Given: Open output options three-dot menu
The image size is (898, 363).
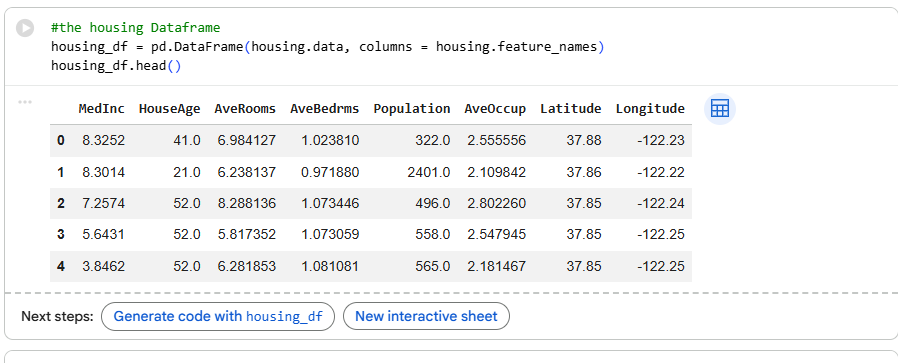Looking at the screenshot, I should [25, 102].
